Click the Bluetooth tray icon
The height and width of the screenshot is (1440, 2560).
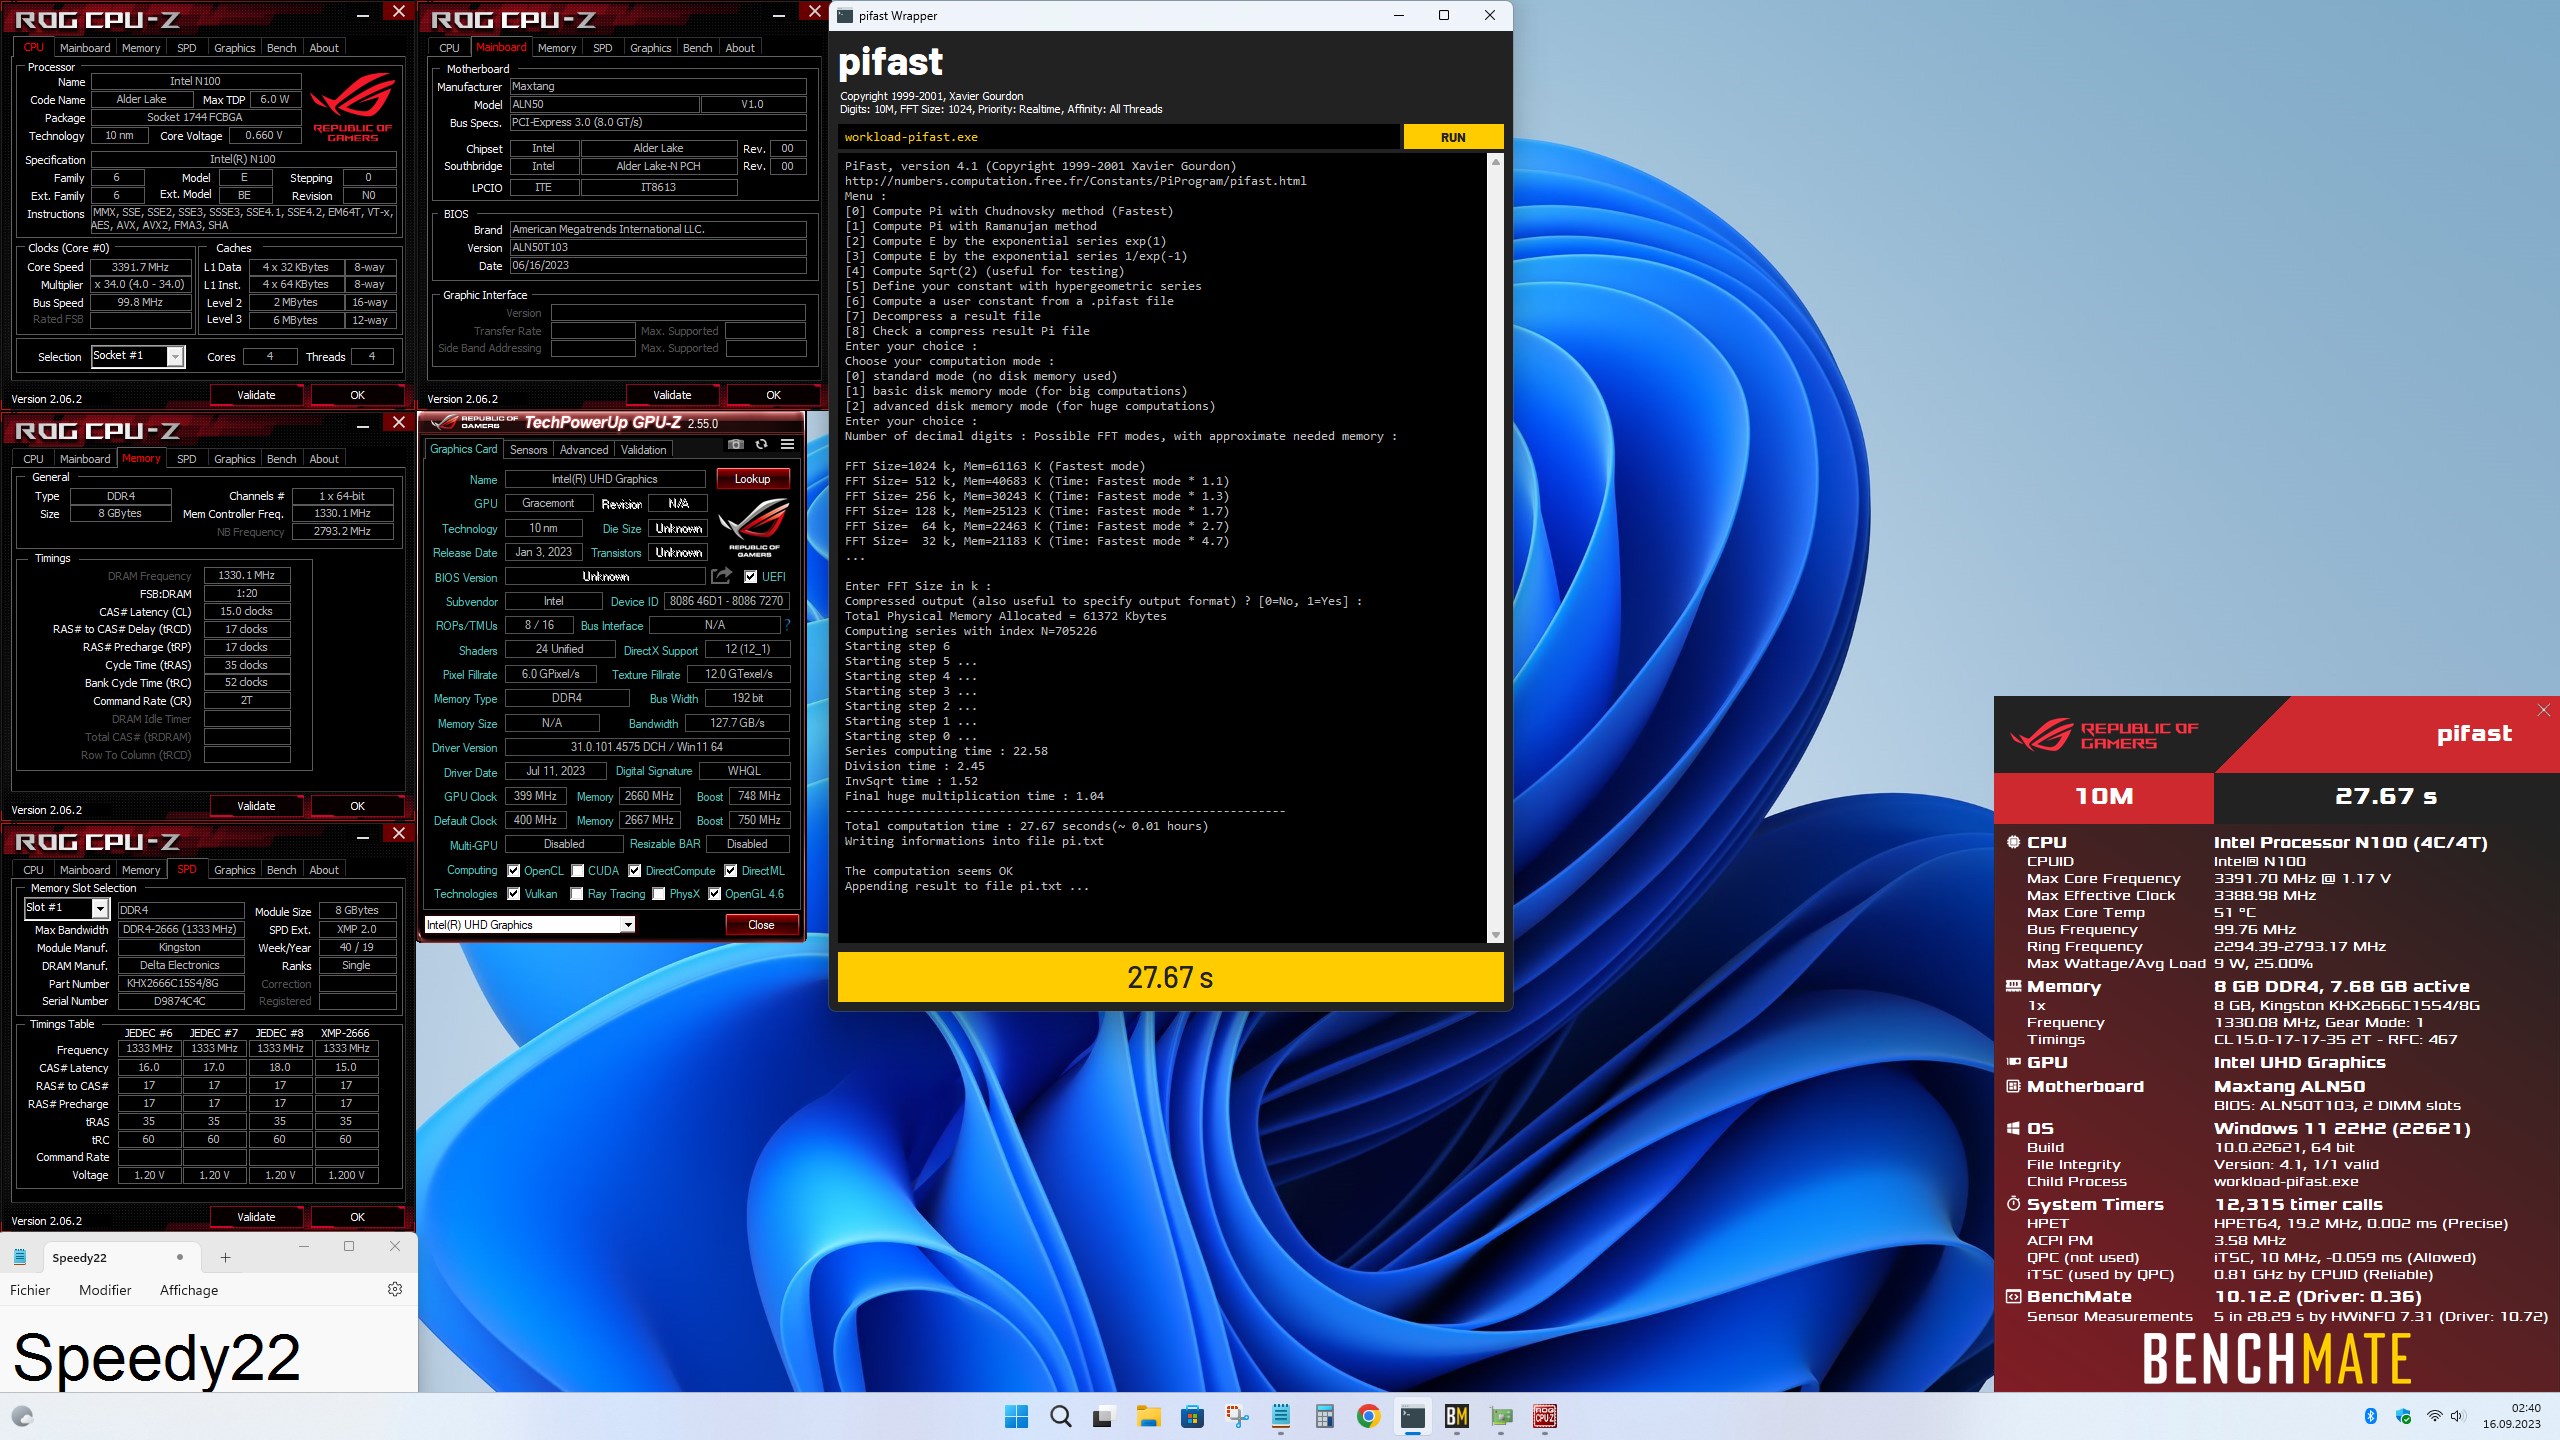click(2369, 1416)
